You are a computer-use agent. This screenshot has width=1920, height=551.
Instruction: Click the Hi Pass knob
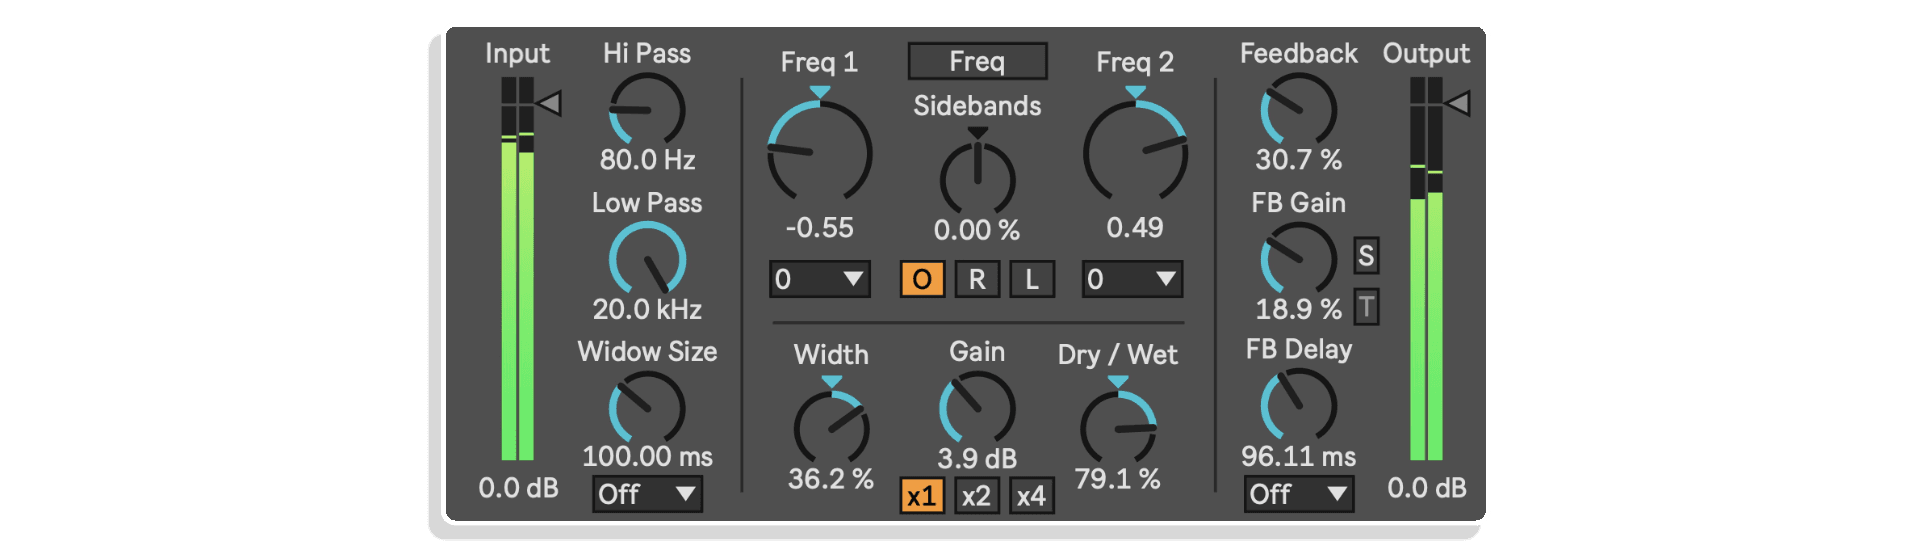[647, 110]
